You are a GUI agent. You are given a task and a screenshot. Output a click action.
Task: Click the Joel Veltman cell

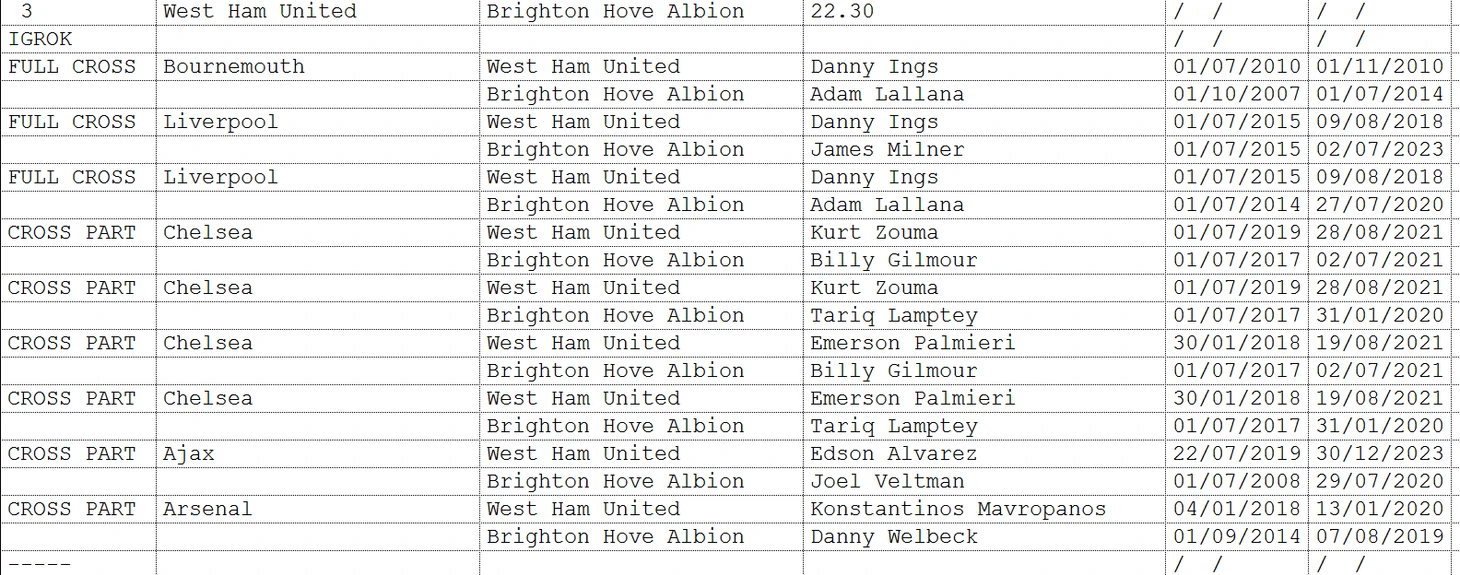pos(983,481)
